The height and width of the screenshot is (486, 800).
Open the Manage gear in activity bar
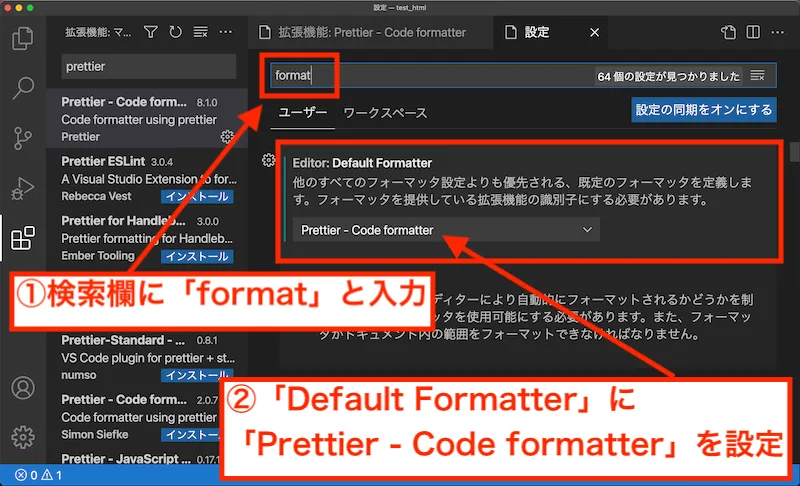tap(22, 437)
